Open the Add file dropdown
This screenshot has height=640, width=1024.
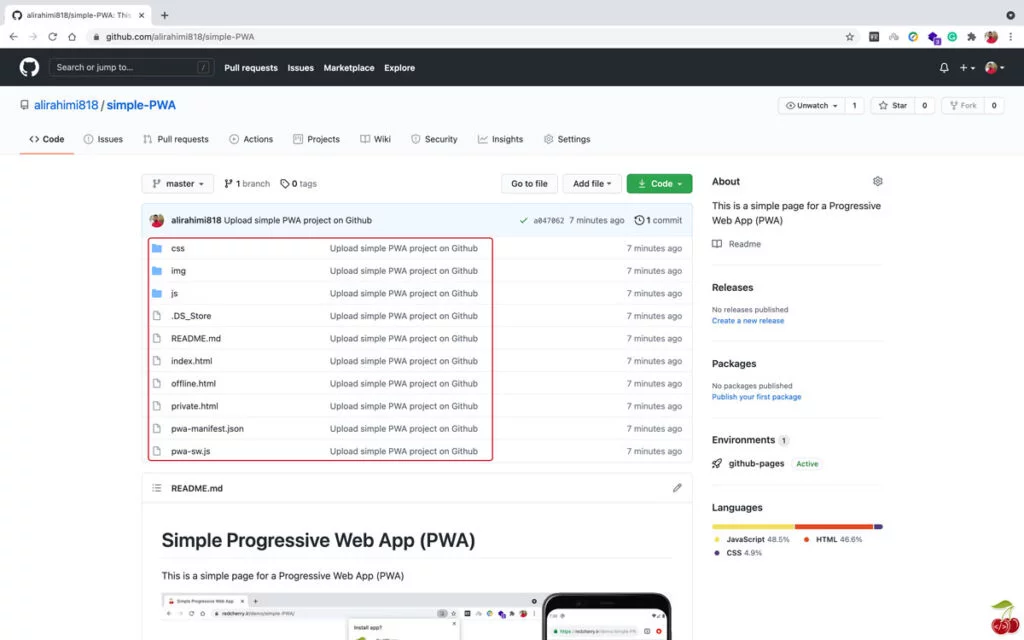591,184
